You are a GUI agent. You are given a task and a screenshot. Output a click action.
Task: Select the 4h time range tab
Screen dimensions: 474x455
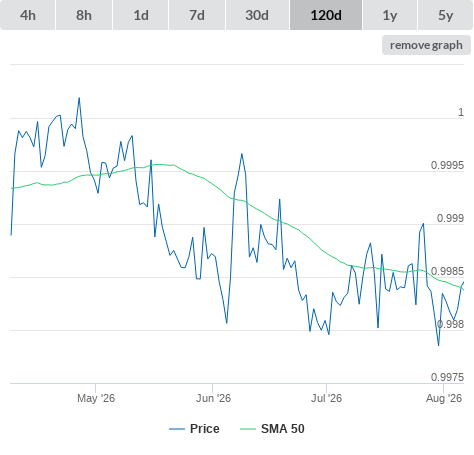pos(27,15)
